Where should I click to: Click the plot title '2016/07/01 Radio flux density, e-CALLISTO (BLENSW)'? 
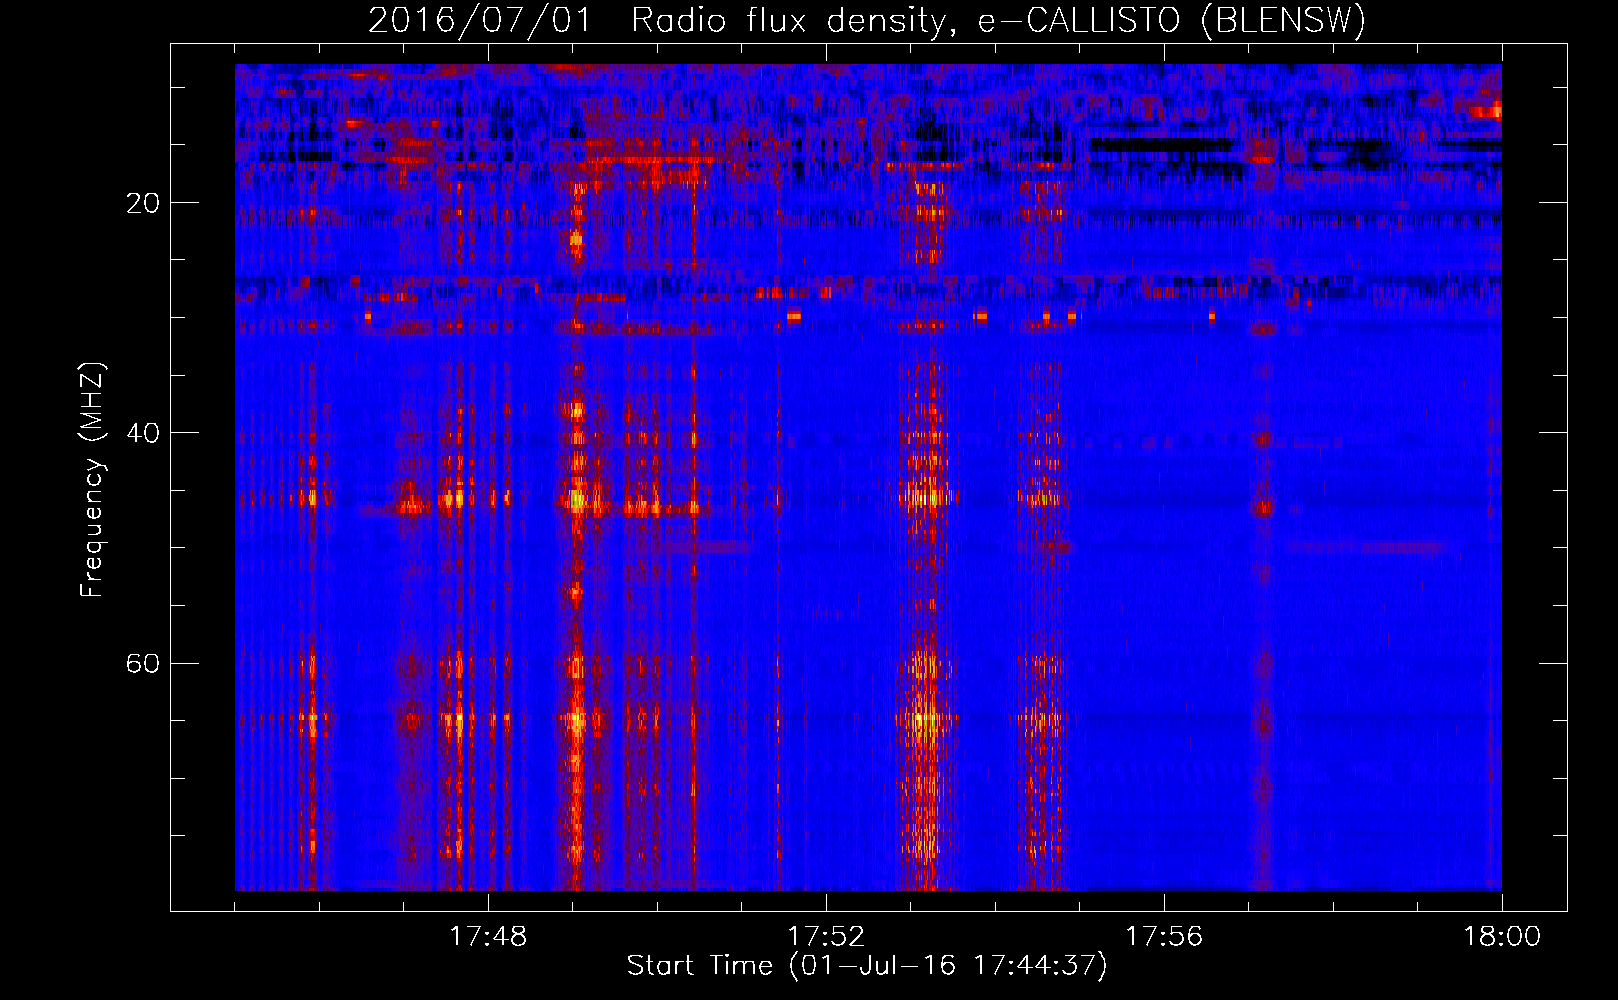867,20
